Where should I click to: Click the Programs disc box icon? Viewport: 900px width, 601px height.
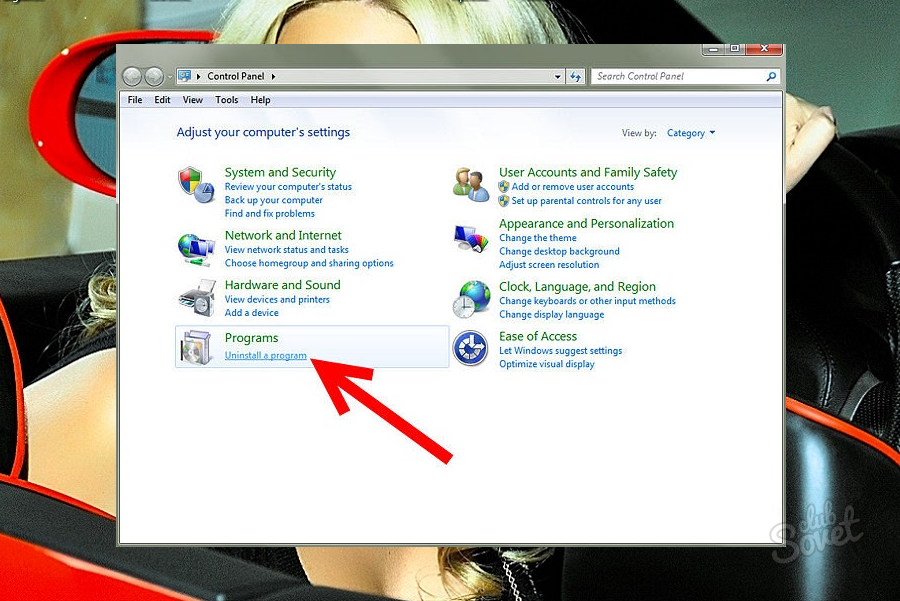[196, 347]
